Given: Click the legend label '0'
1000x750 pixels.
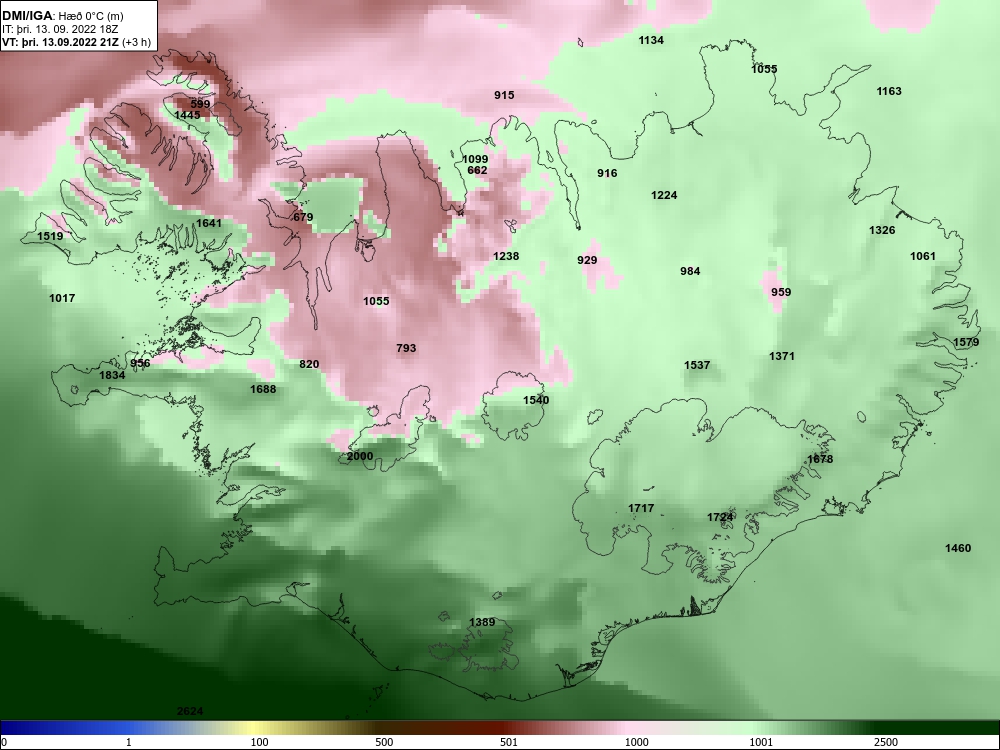Looking at the screenshot, I should [4, 742].
